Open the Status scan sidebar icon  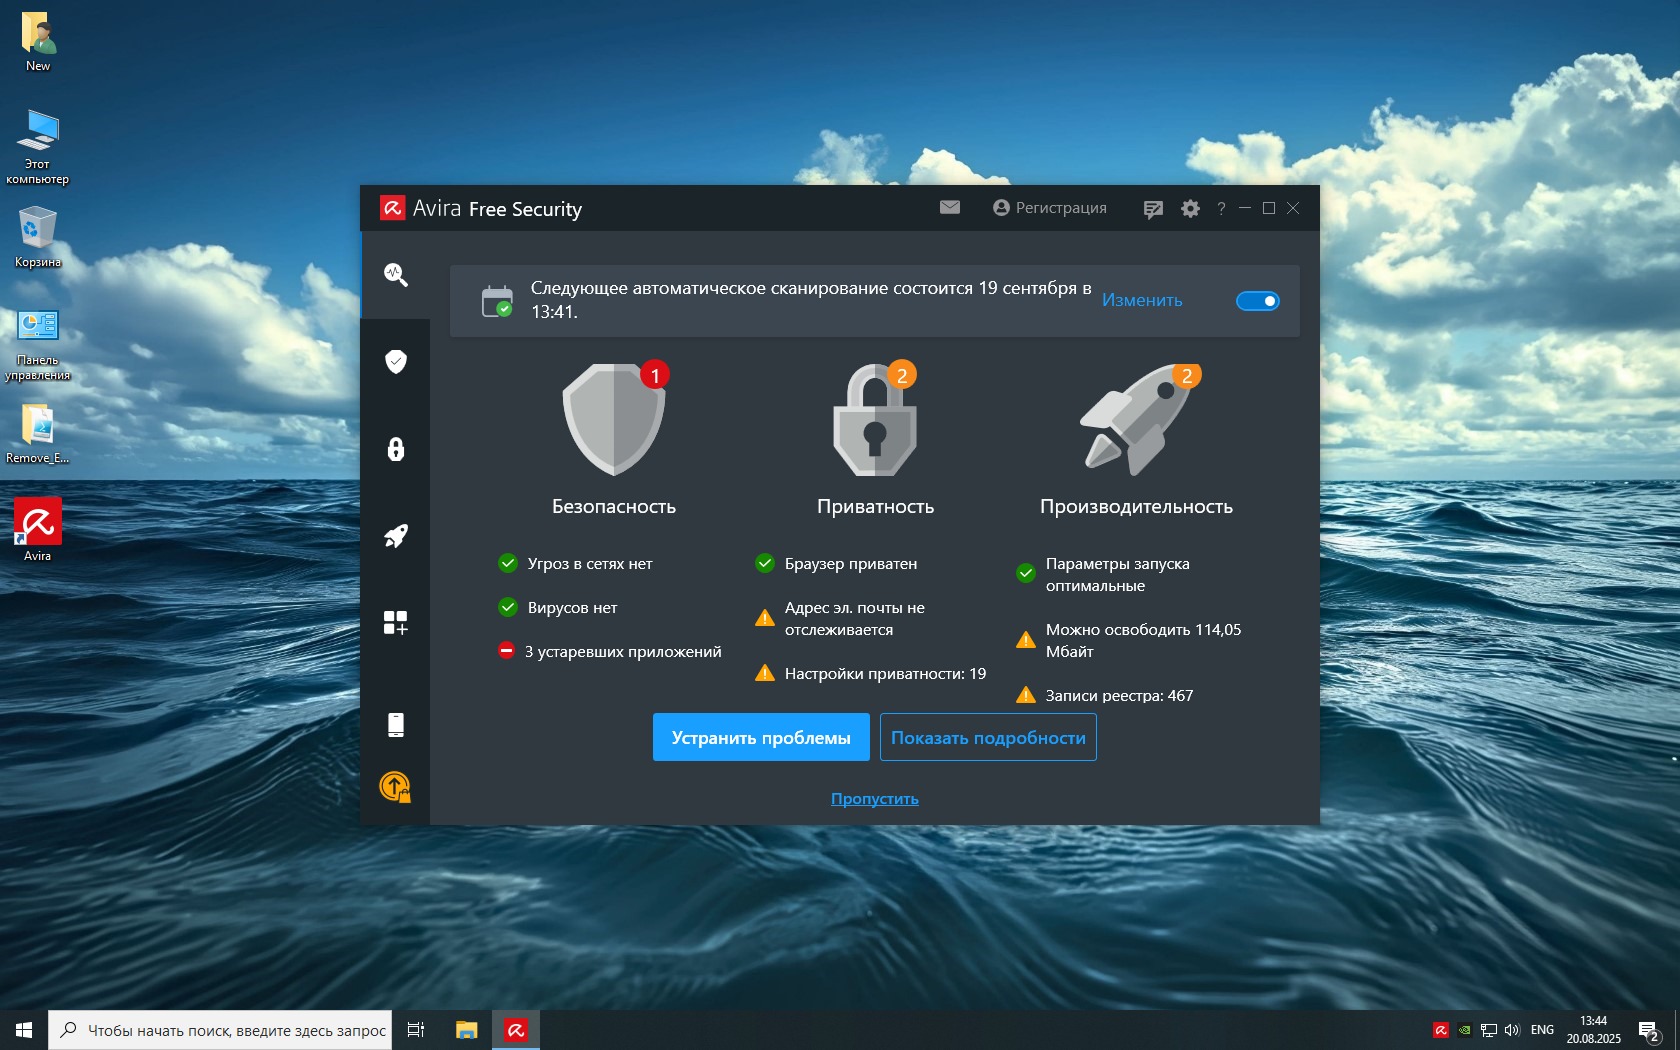pyautogui.click(x=396, y=275)
